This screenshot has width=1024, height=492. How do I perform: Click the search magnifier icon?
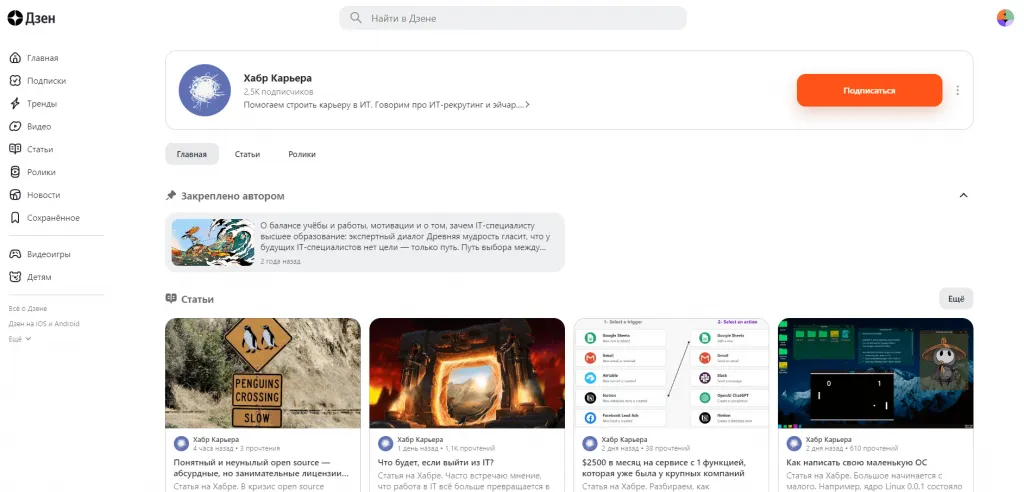356,18
